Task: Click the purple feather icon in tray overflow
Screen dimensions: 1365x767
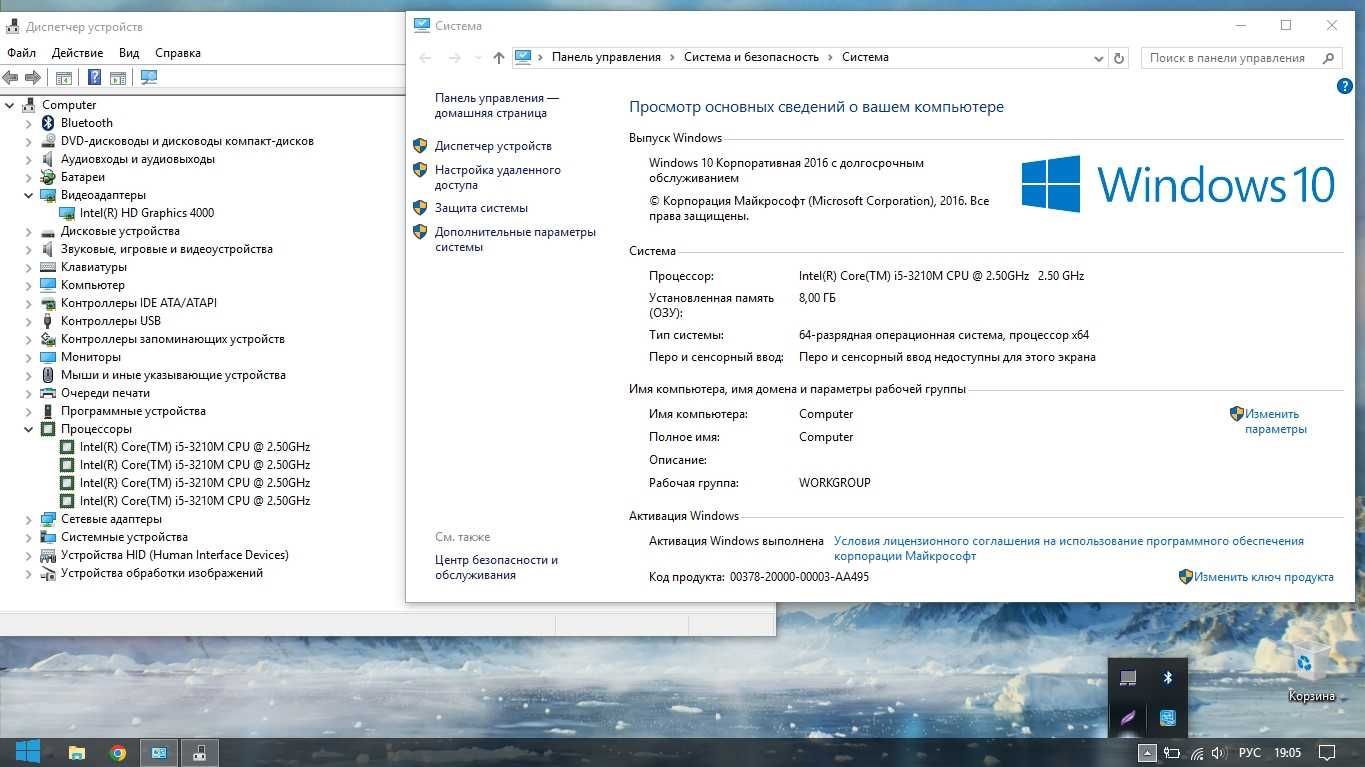Action: [x=1128, y=717]
